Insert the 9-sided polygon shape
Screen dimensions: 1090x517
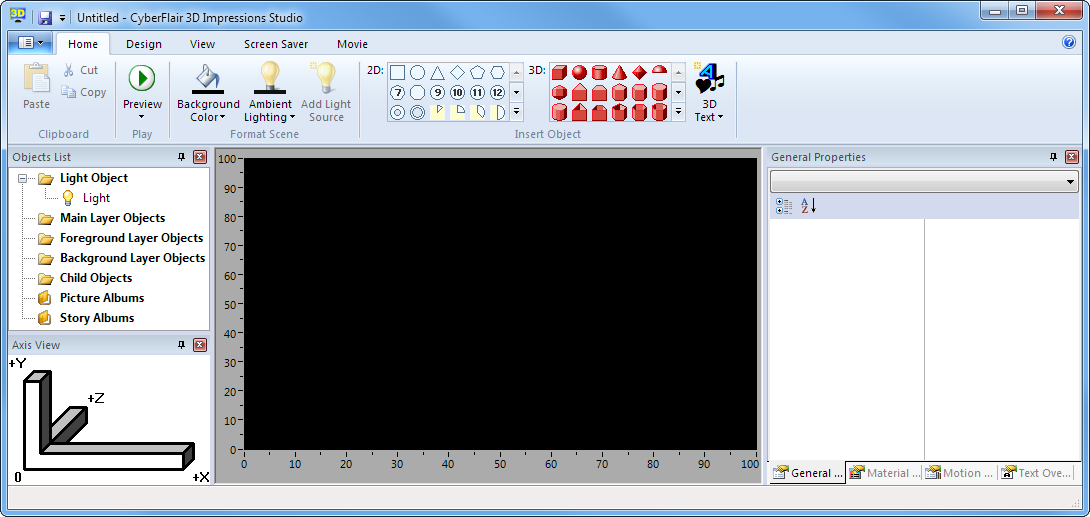437,92
